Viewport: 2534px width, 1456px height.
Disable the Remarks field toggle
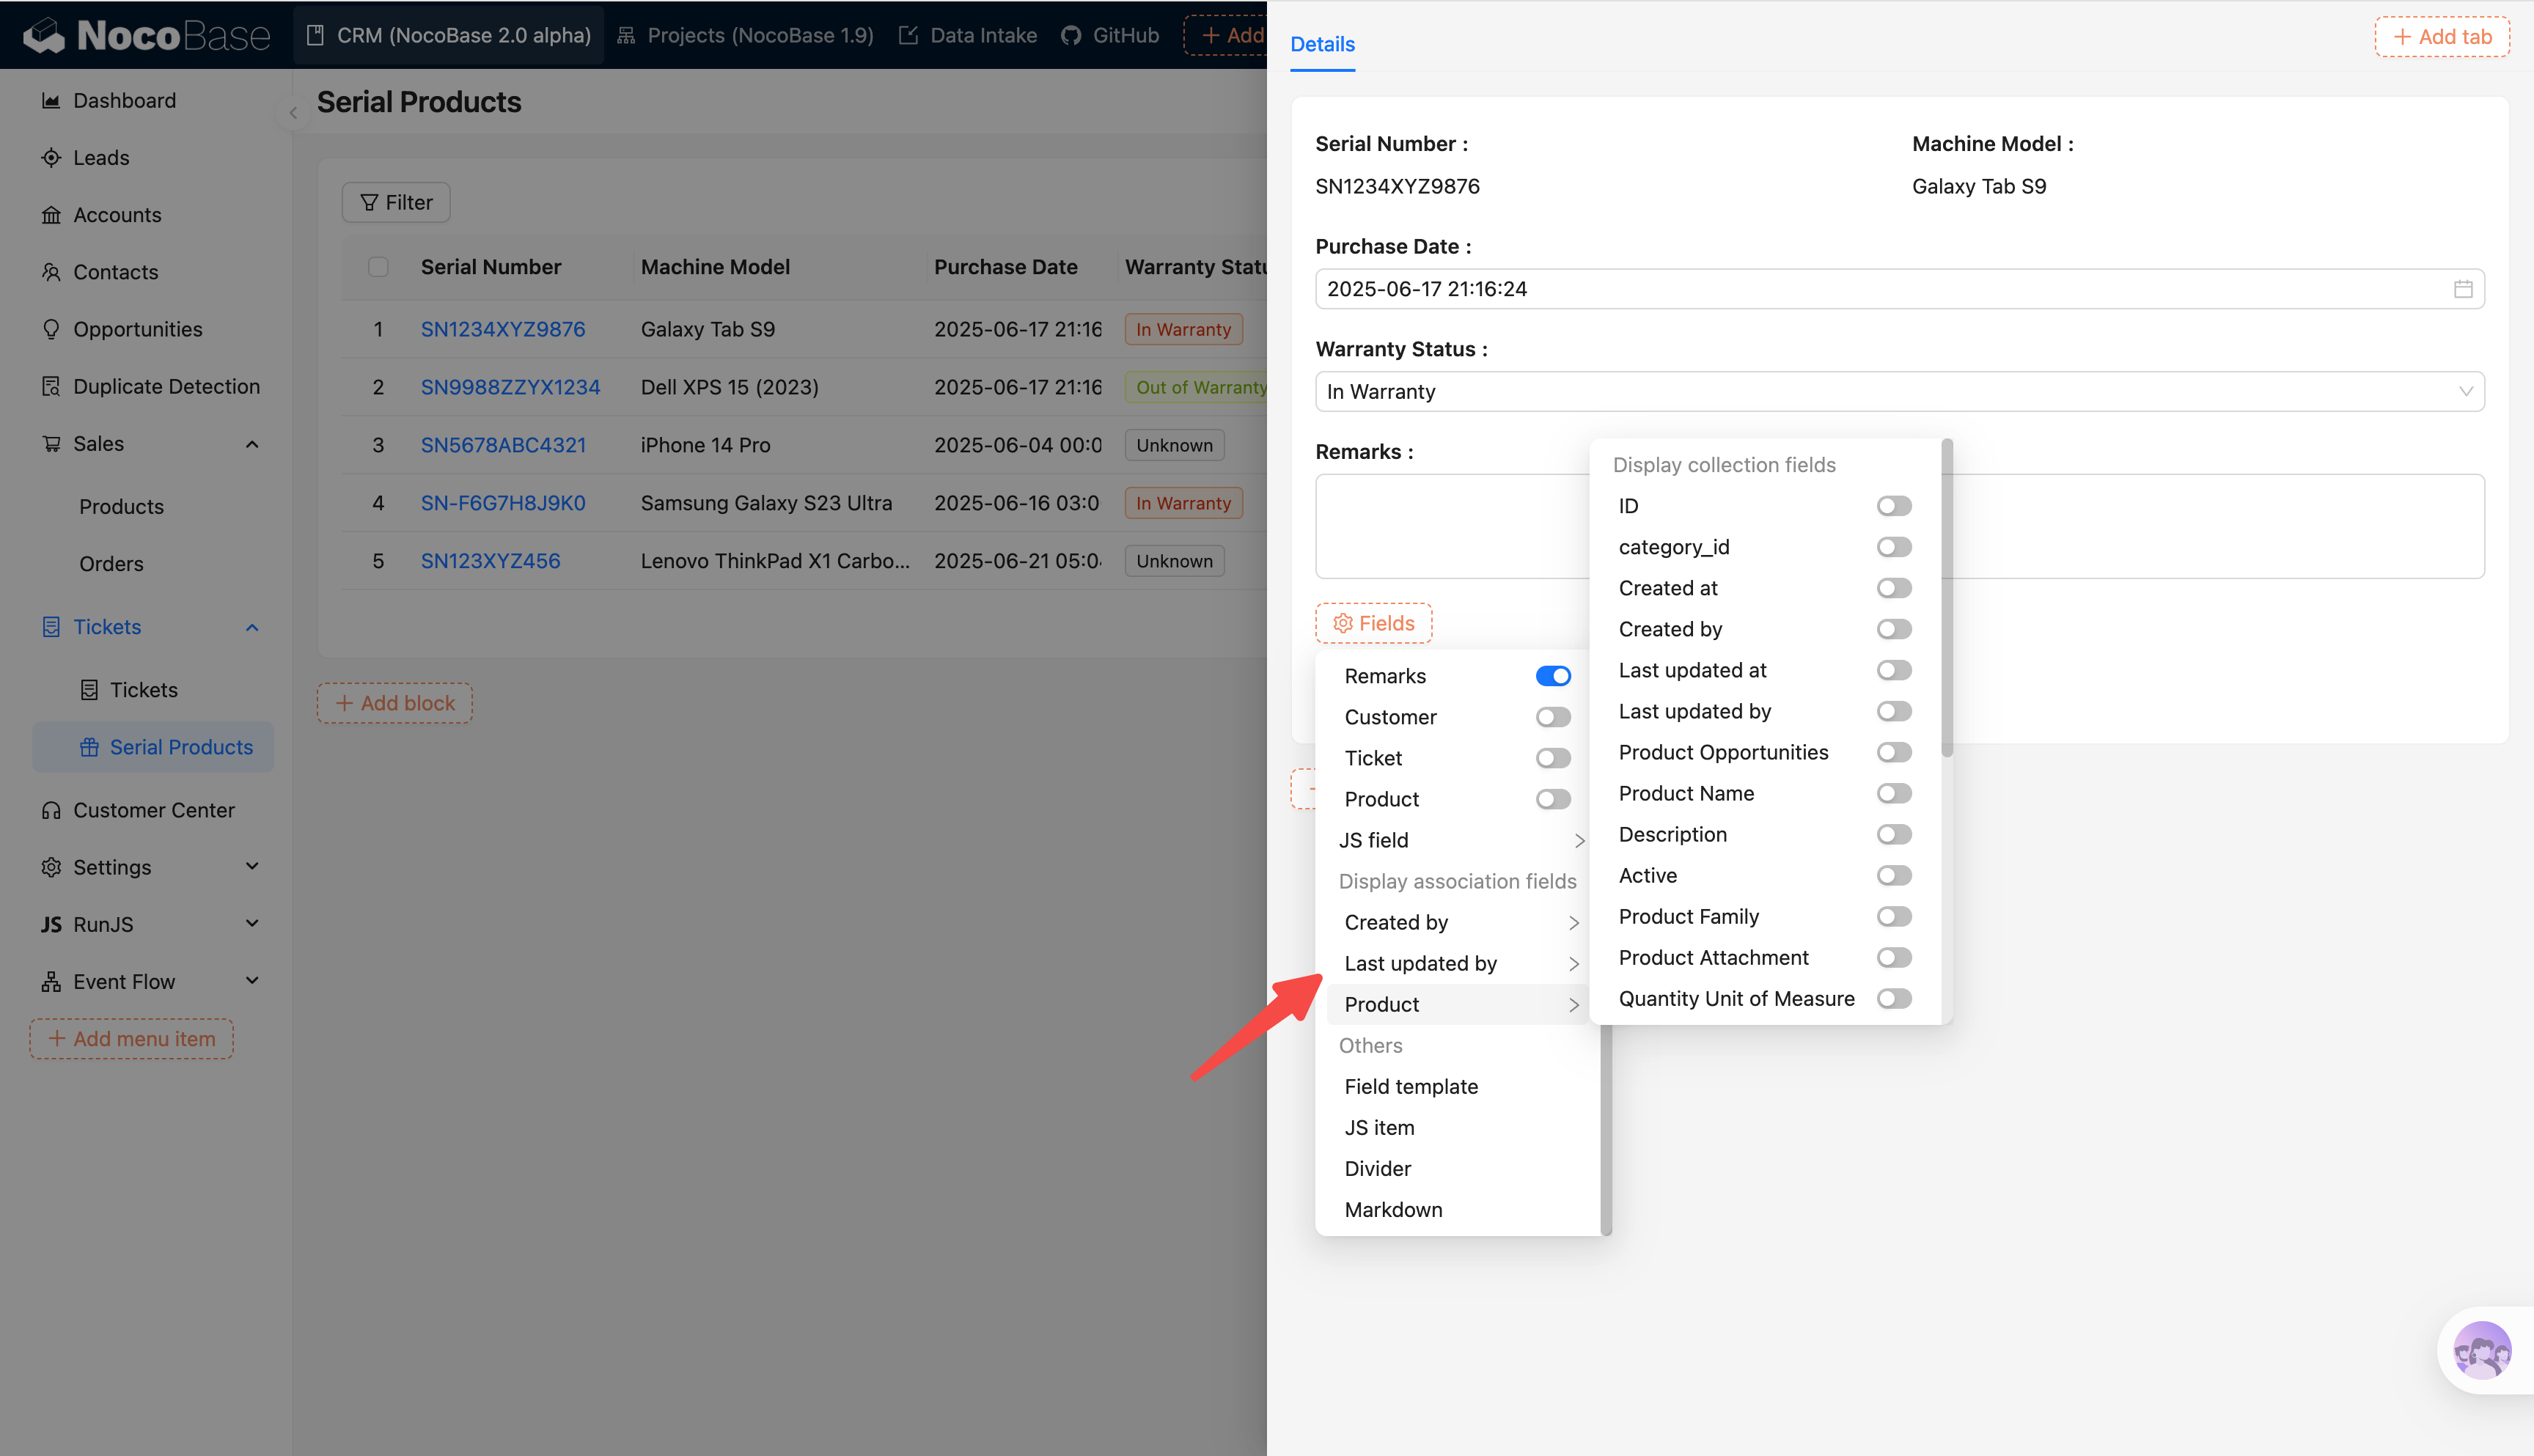tap(1553, 675)
